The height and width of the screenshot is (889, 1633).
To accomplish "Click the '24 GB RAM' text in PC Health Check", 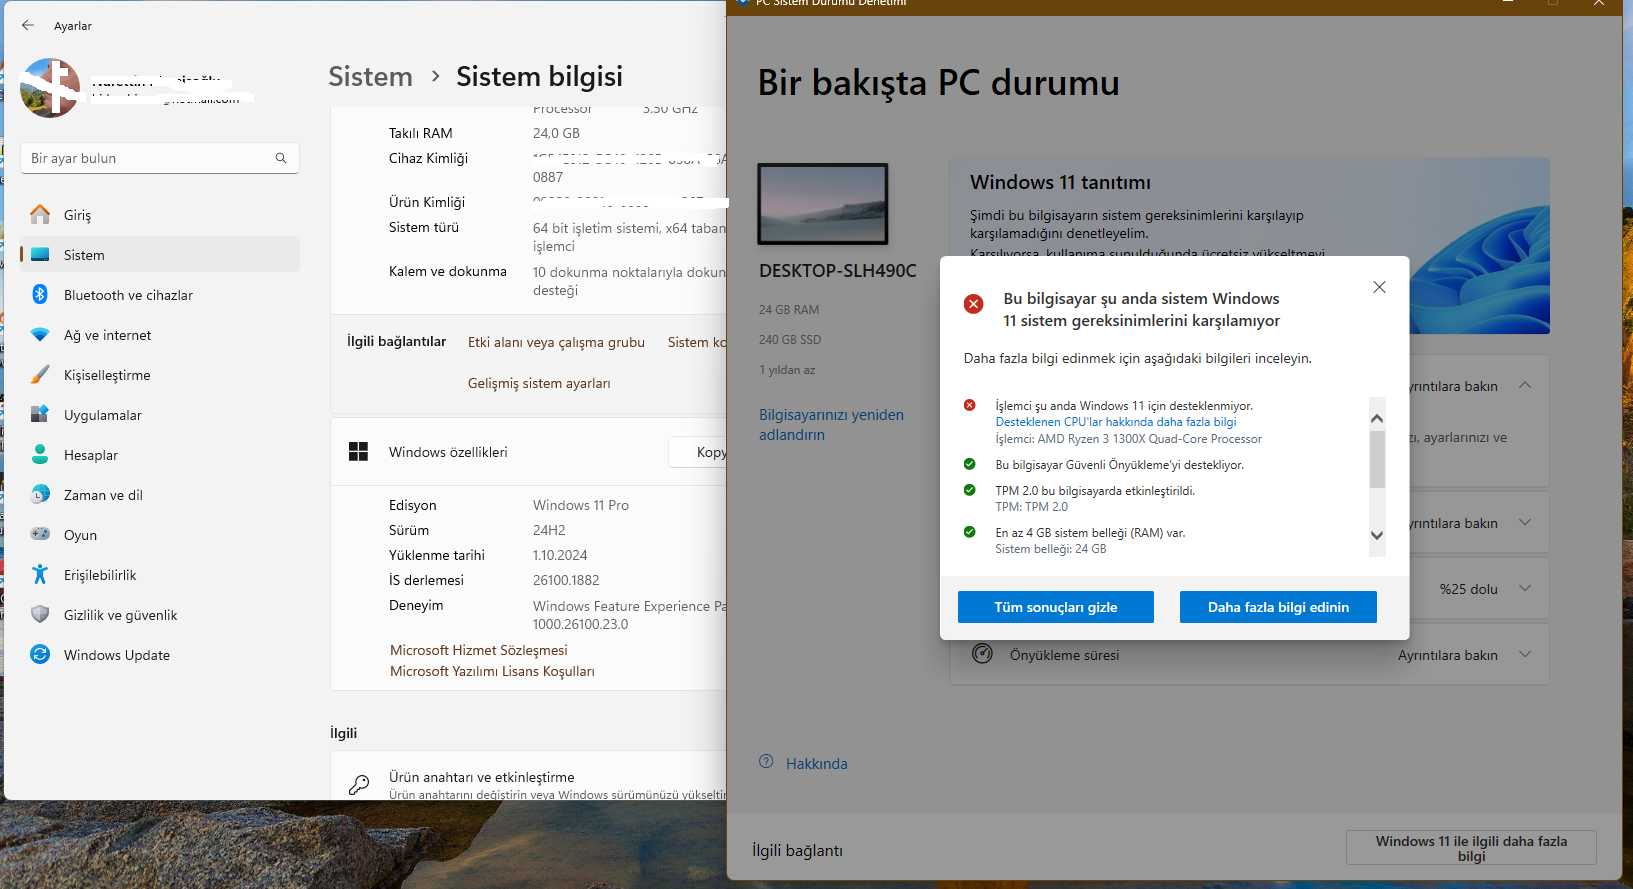I will click(789, 310).
